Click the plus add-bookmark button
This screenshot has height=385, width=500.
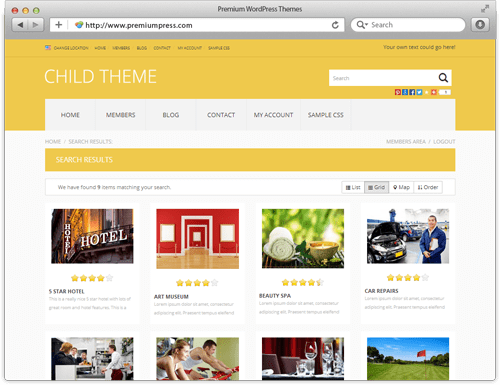click(59, 25)
